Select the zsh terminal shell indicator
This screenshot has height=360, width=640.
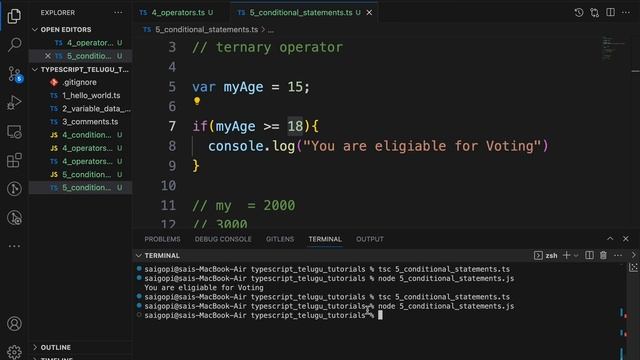tap(546, 256)
